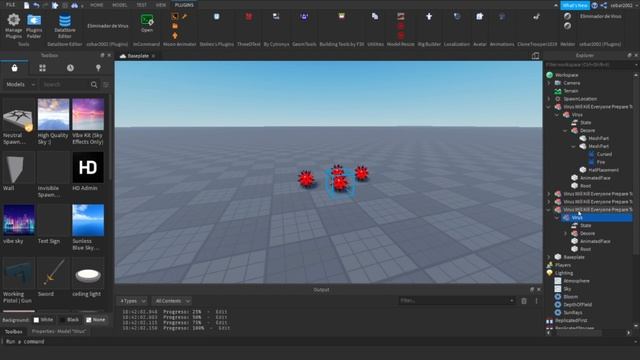Open the Models category dropdown
This screenshot has width=640, height=360.
(20, 84)
